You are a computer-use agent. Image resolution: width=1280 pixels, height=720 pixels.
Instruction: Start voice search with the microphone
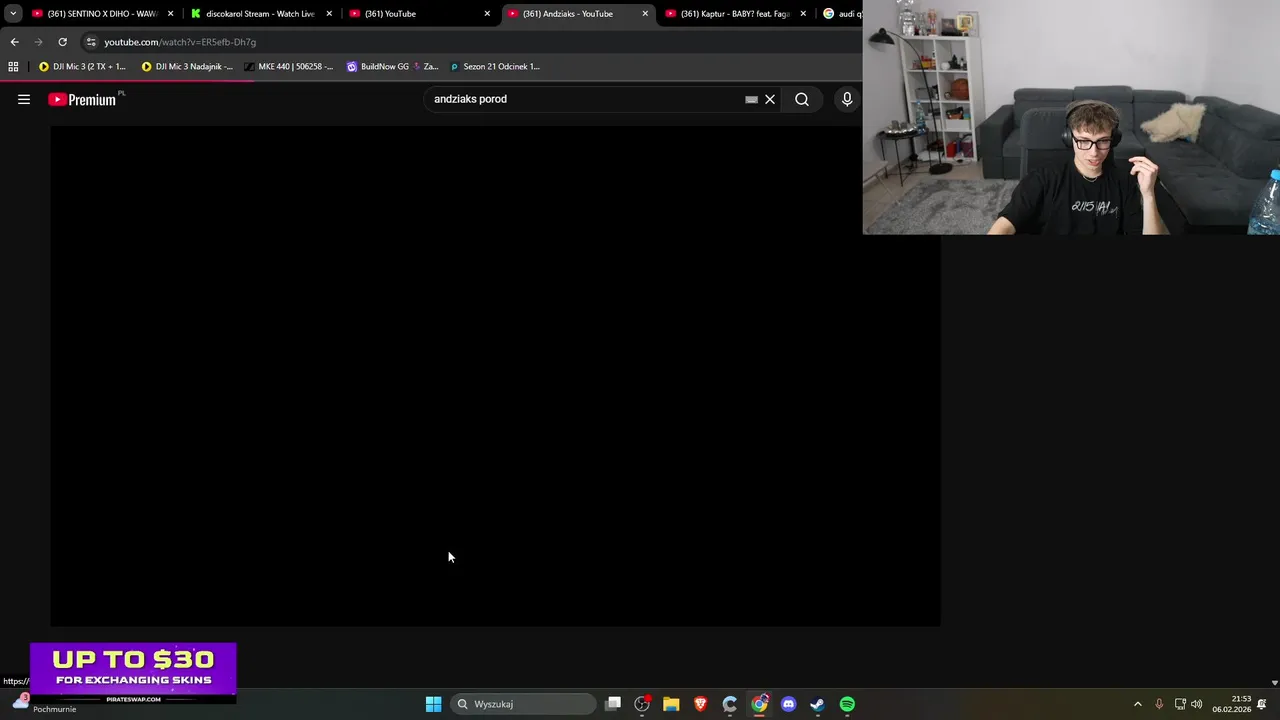pos(847,99)
